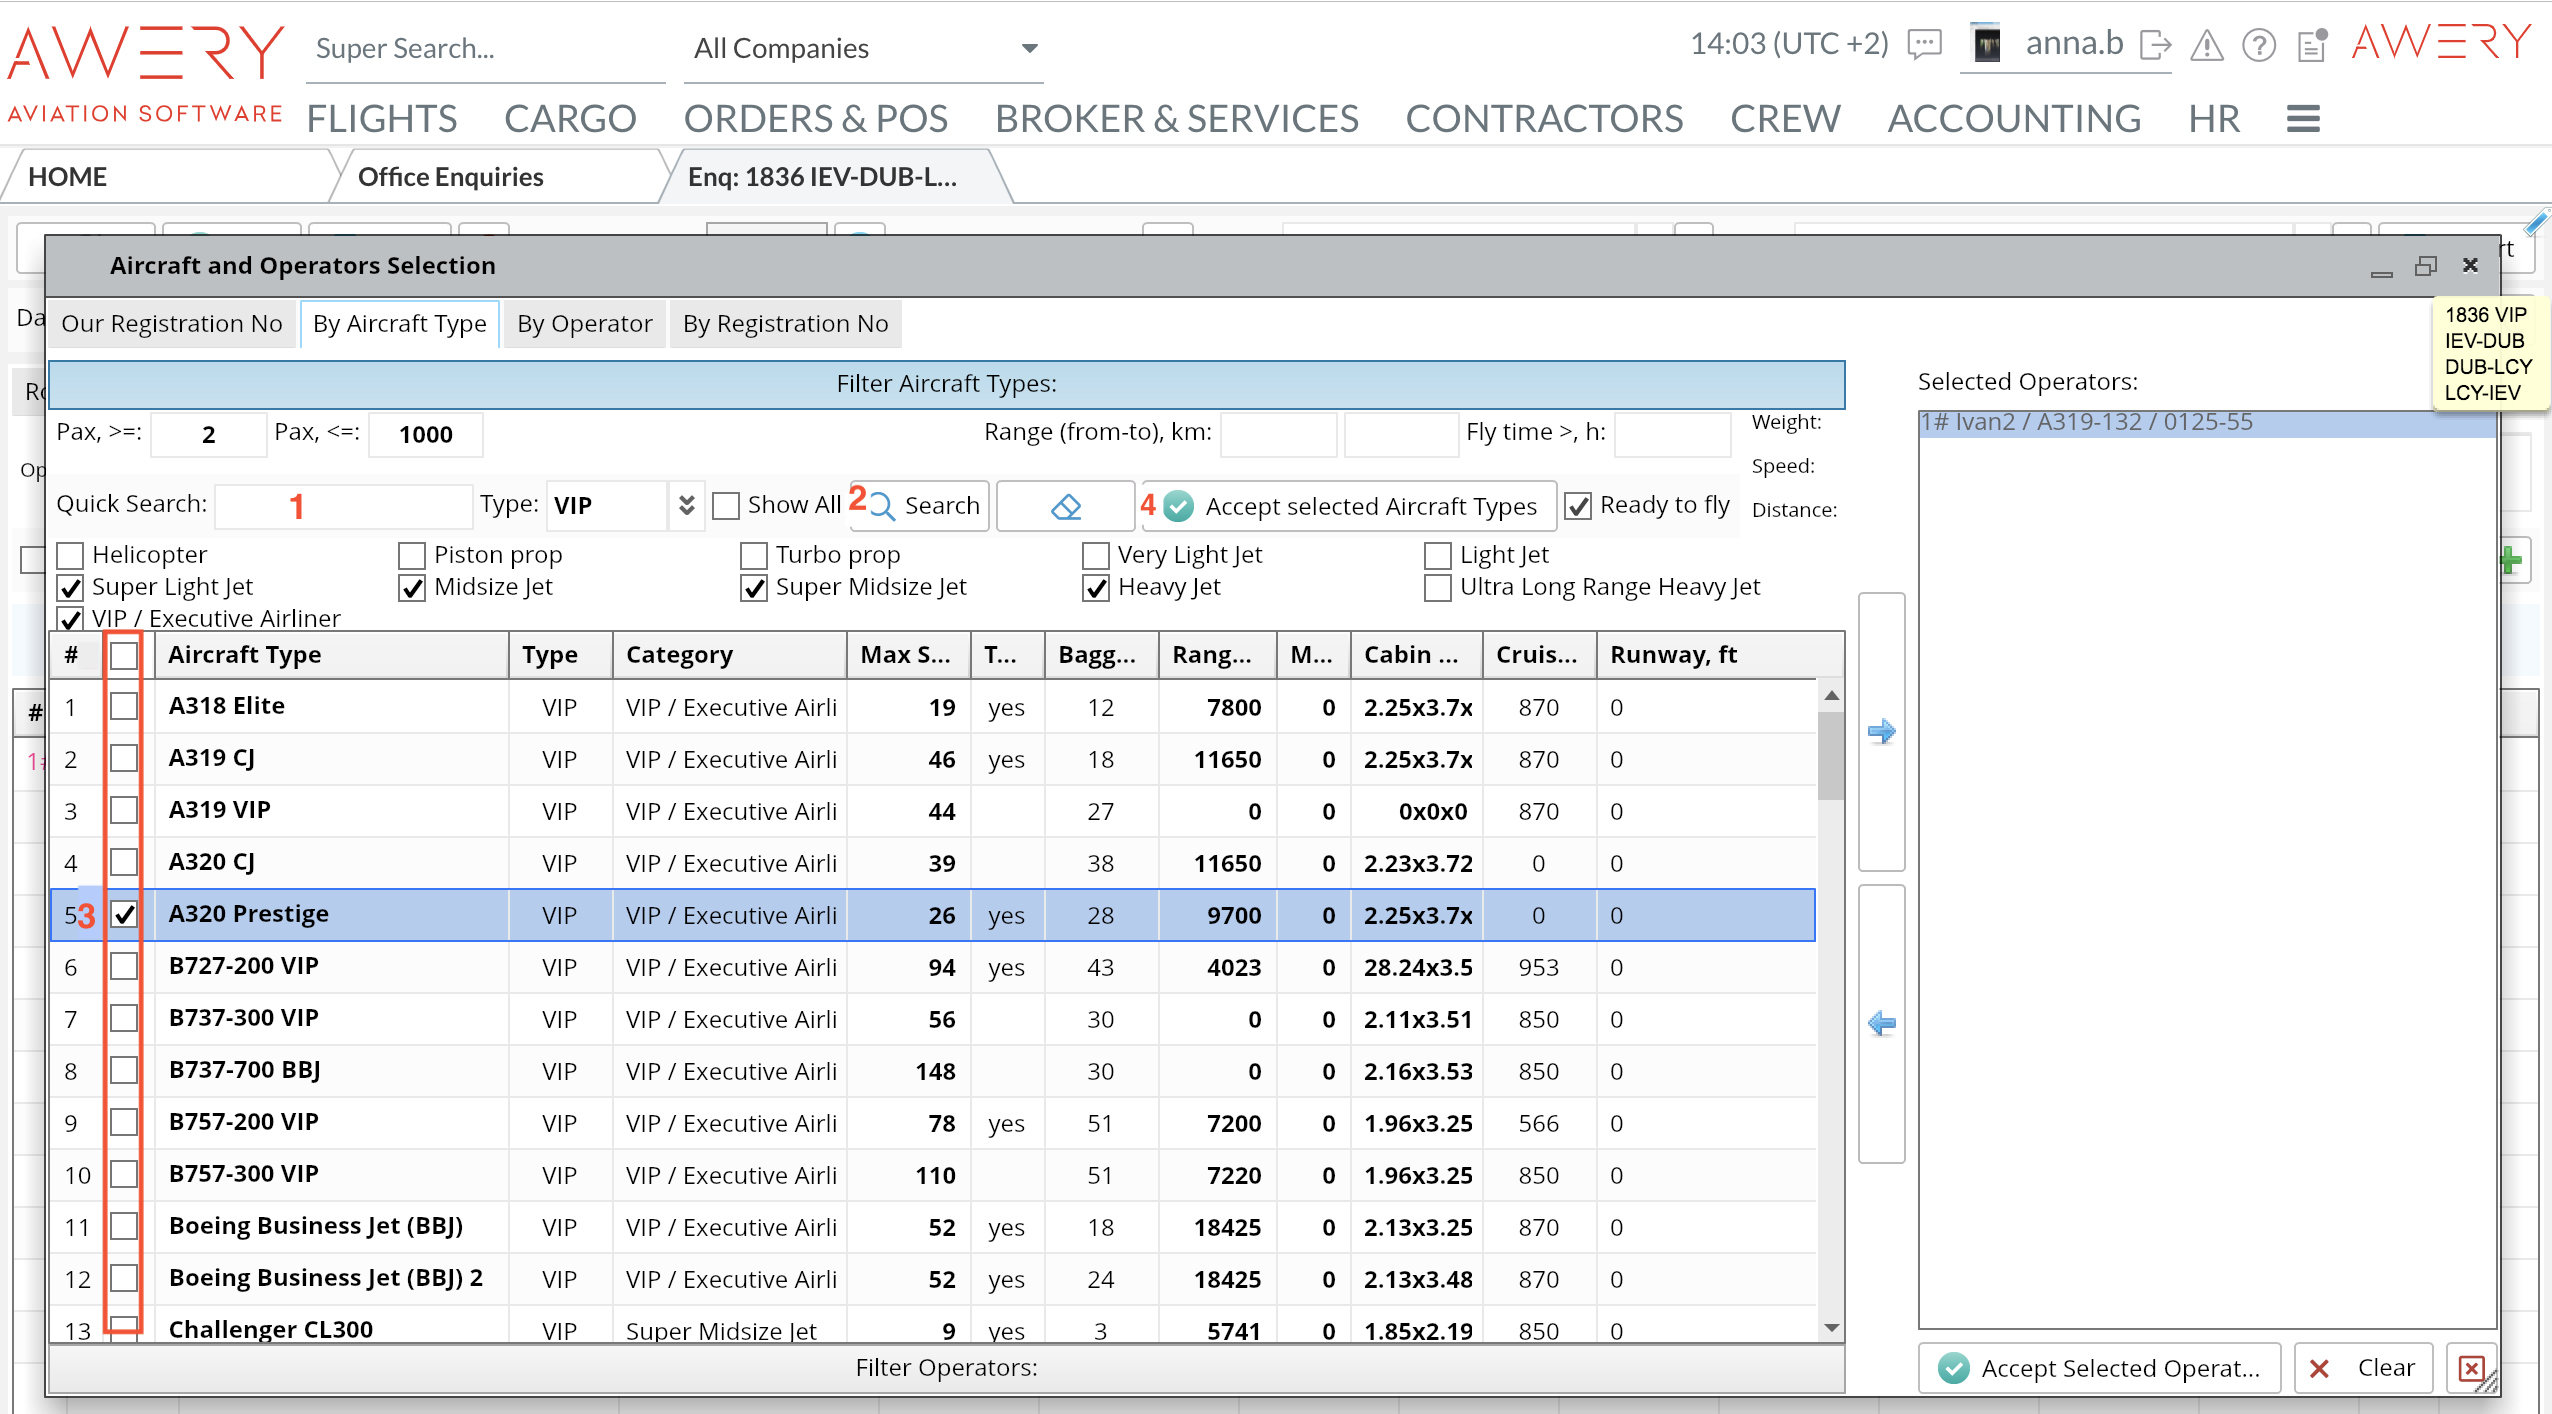Click the blue left arrow to remove operator
The image size is (2552, 1414).
(1881, 1023)
